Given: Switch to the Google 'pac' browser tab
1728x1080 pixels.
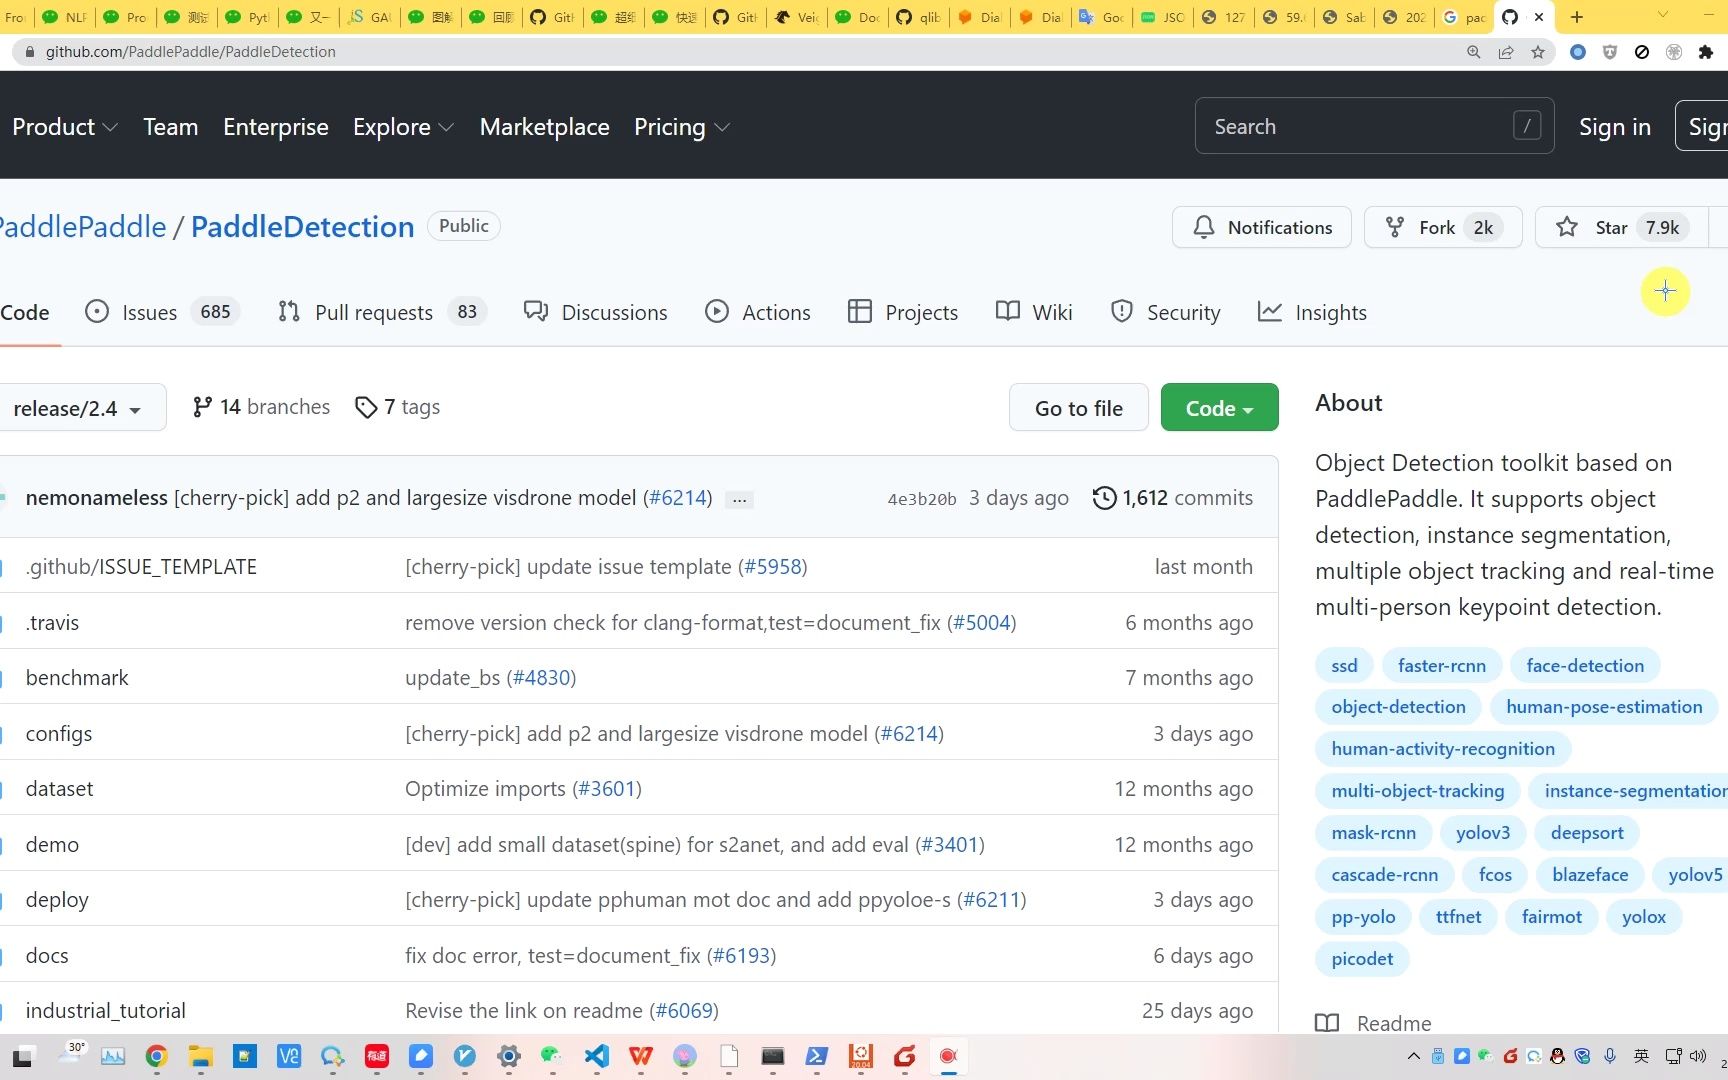Looking at the screenshot, I should tap(1464, 17).
